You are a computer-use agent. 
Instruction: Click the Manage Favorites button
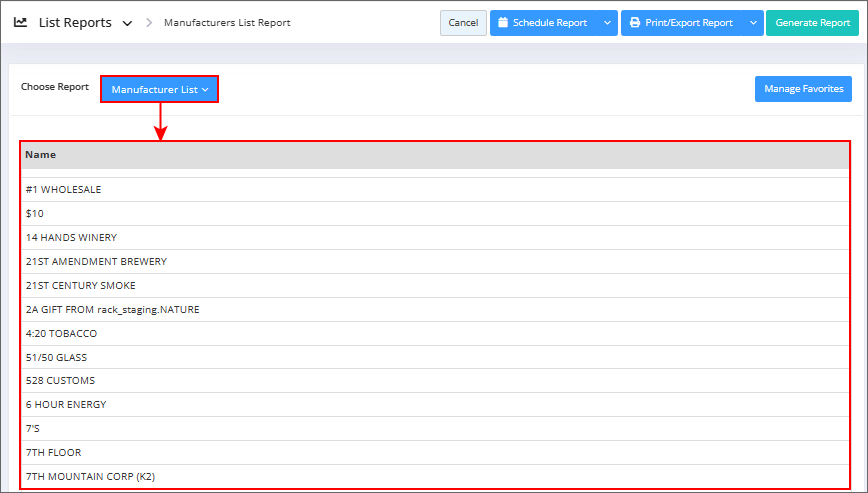tap(803, 89)
